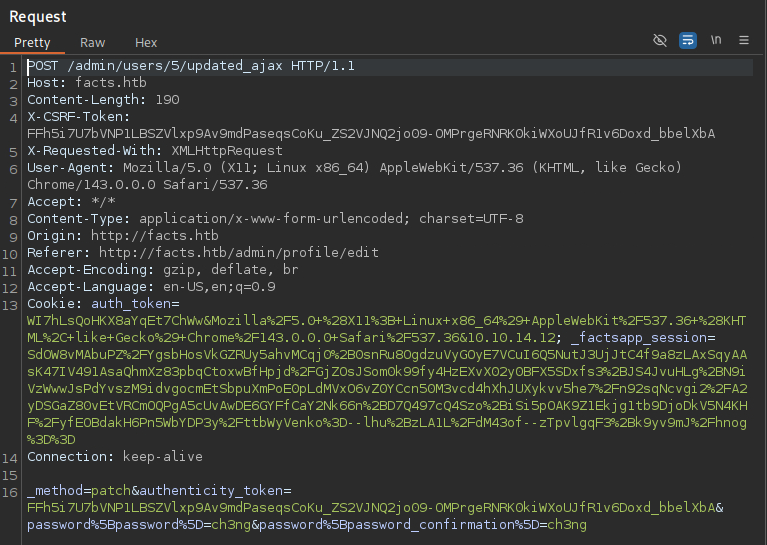Toggle the \n newline display button
Viewport: 767px width, 545px height.
click(716, 40)
